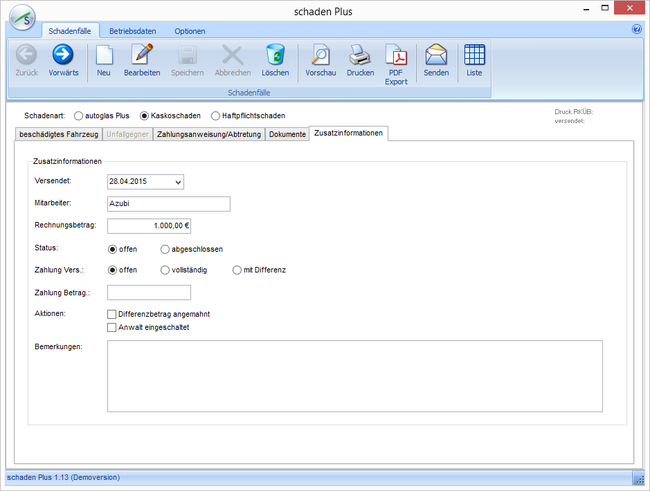Switch to the Betriebsdaten ribbon tab
650x491 pixels.
point(132,31)
